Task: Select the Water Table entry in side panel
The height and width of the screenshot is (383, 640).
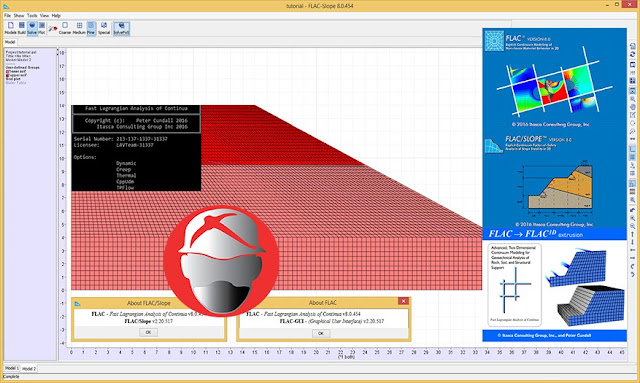Action: (x=16, y=82)
